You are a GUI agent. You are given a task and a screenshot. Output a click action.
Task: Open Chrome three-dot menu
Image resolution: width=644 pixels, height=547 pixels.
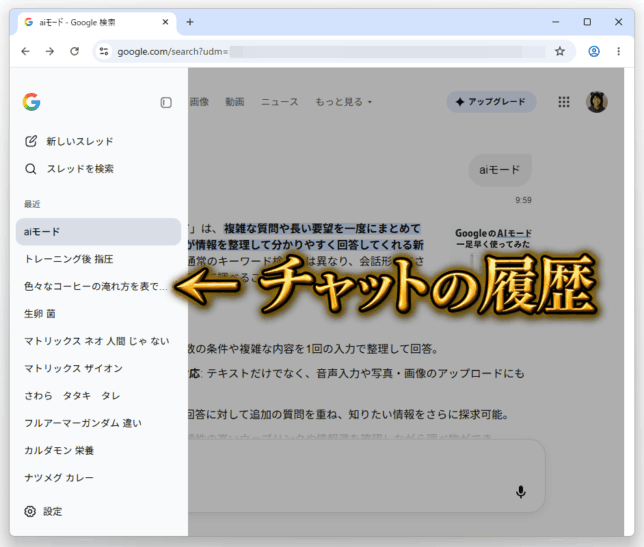tap(619, 51)
